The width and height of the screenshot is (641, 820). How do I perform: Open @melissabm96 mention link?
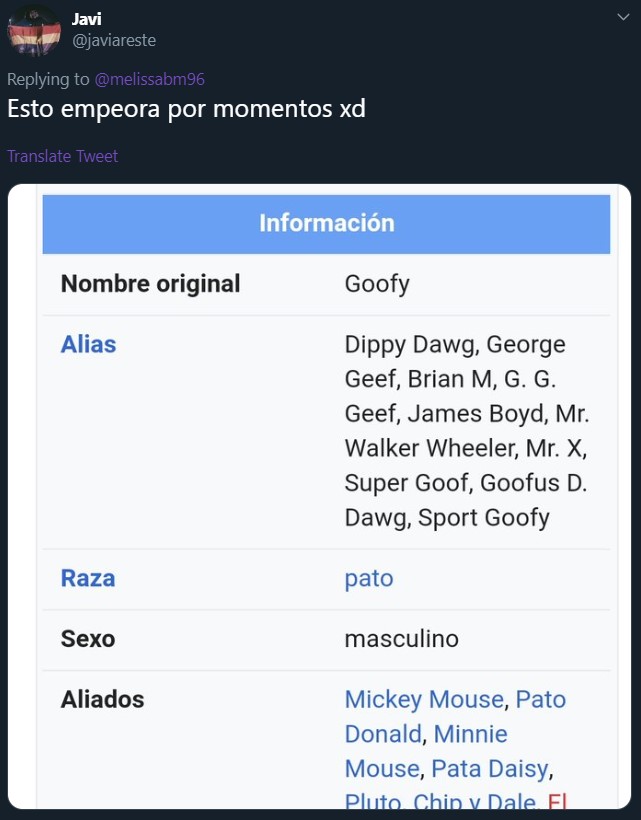tap(150, 79)
